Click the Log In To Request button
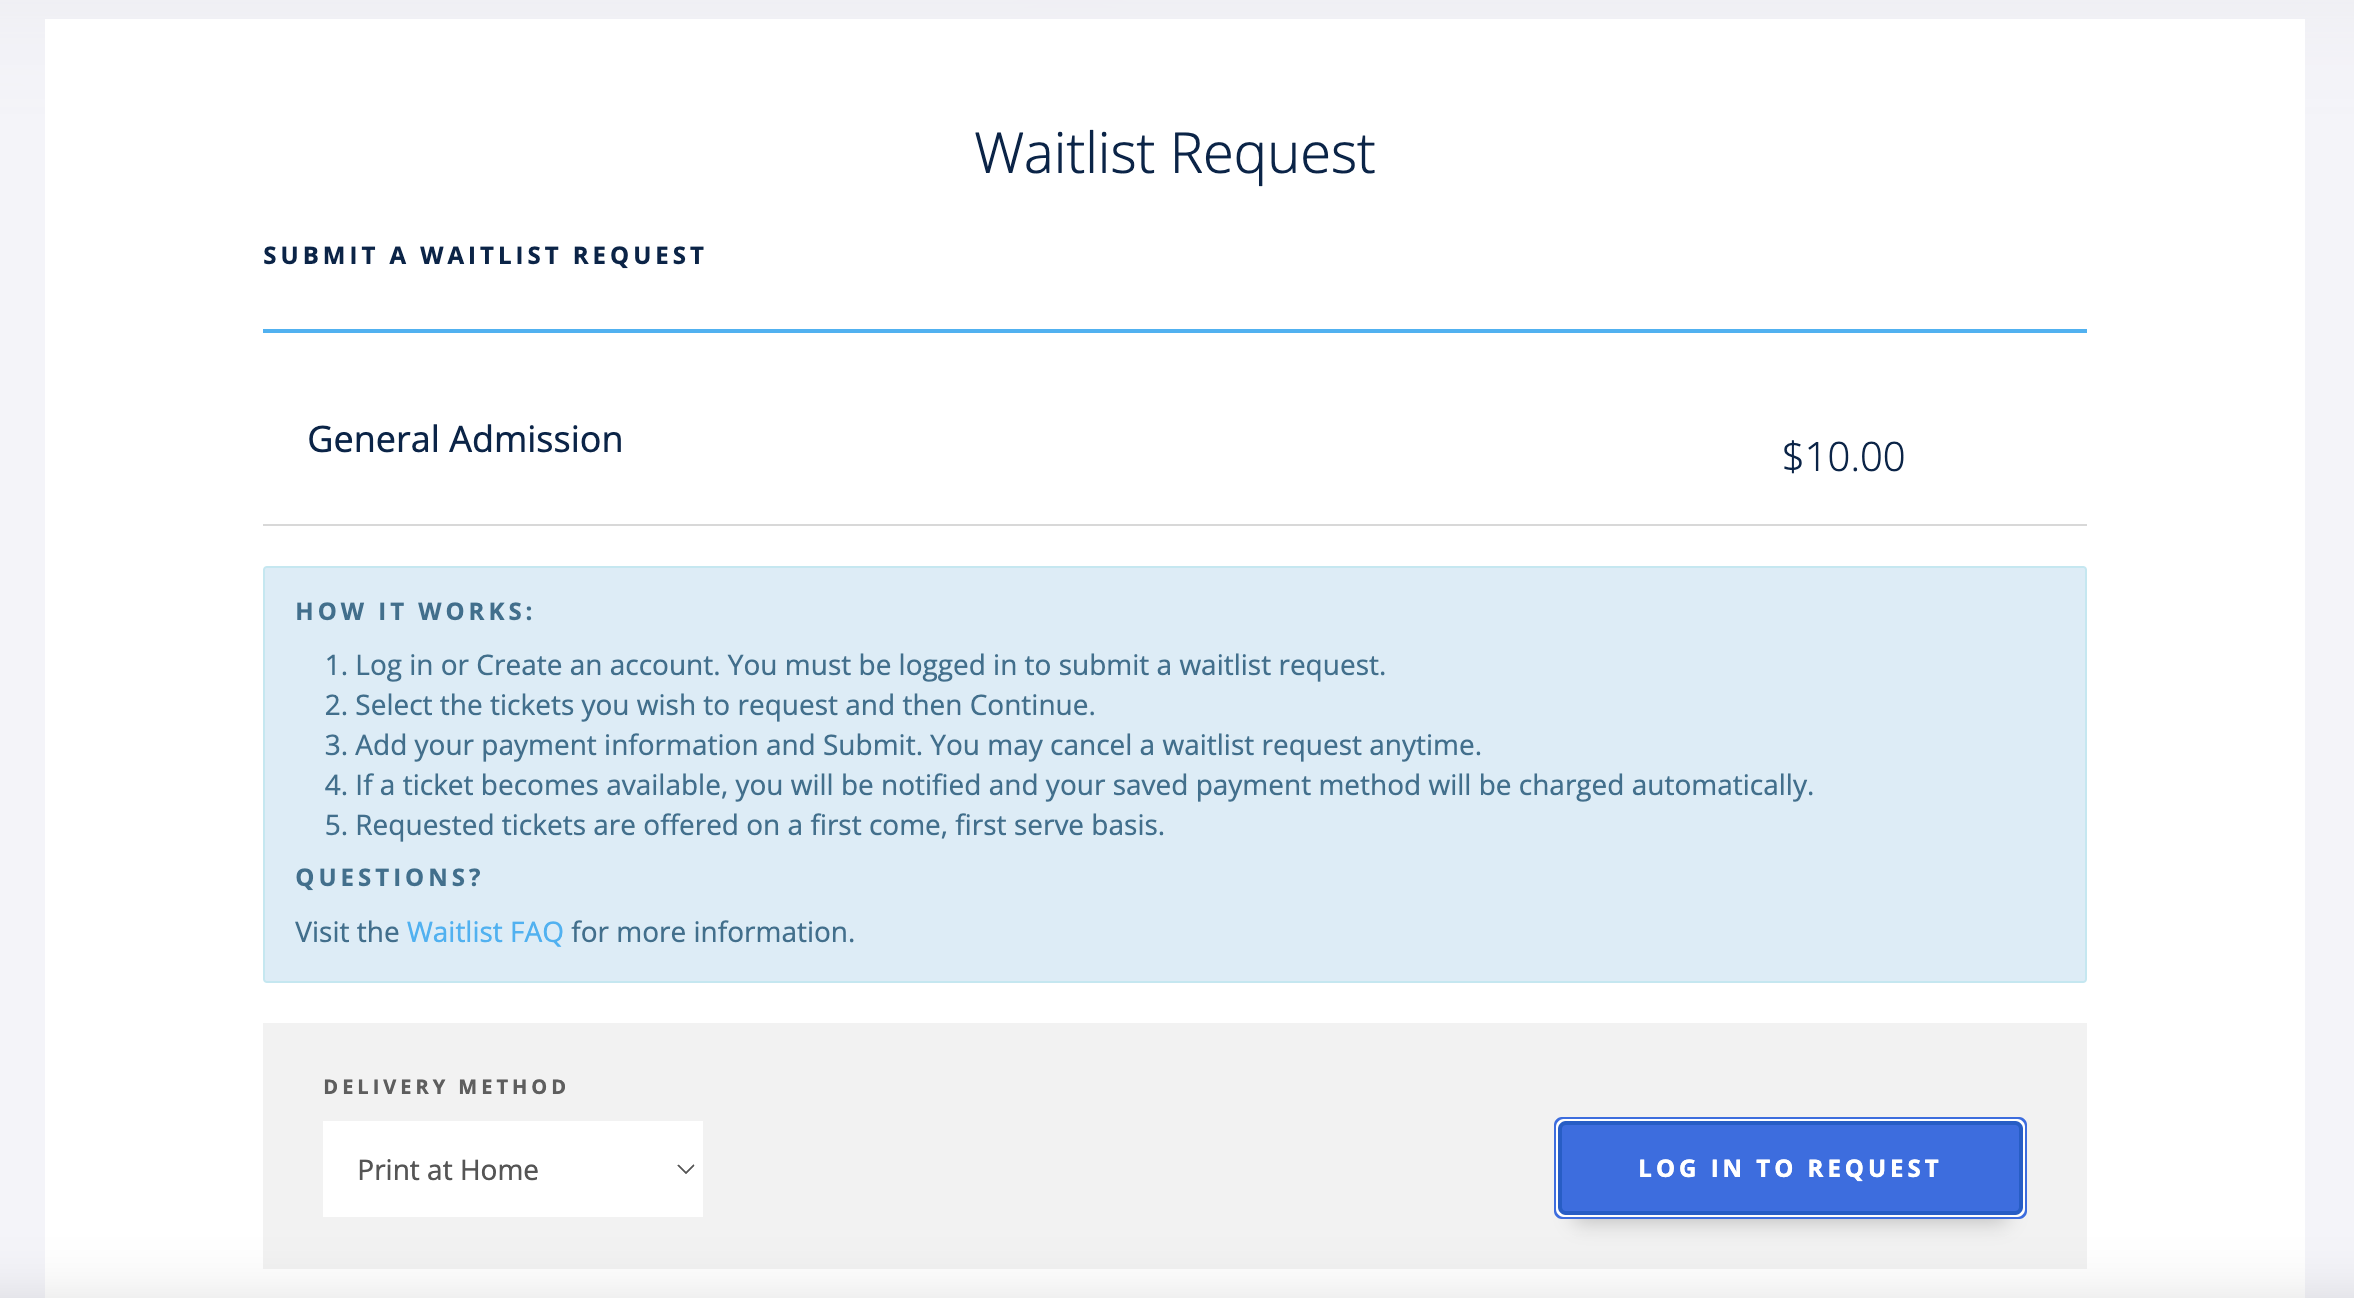Viewport: 2354px width, 1298px height. coord(1789,1168)
